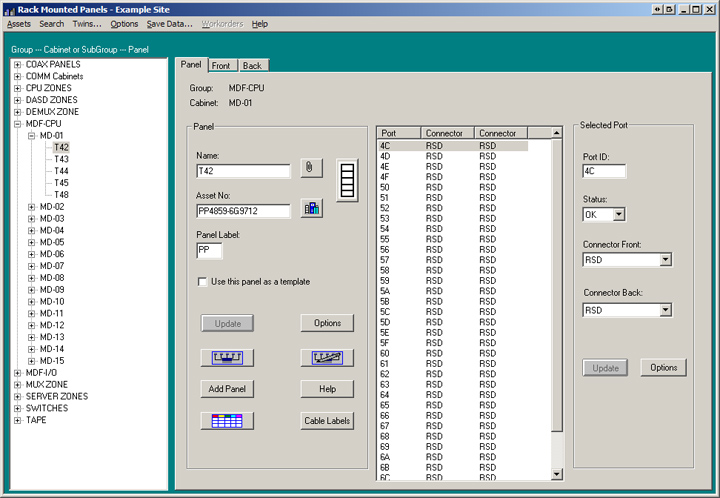Collapse the MDF-CPU tree node
The width and height of the screenshot is (720, 498).
(17, 124)
